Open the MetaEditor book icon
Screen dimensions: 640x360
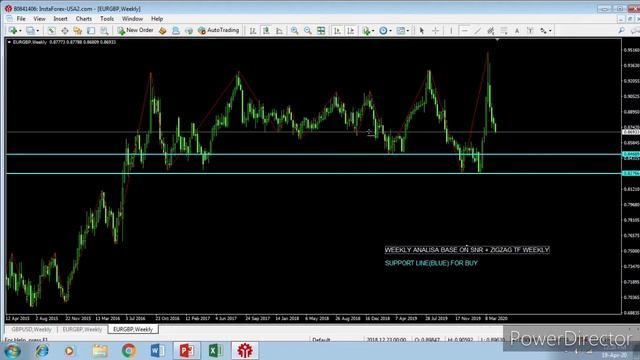coord(162,31)
